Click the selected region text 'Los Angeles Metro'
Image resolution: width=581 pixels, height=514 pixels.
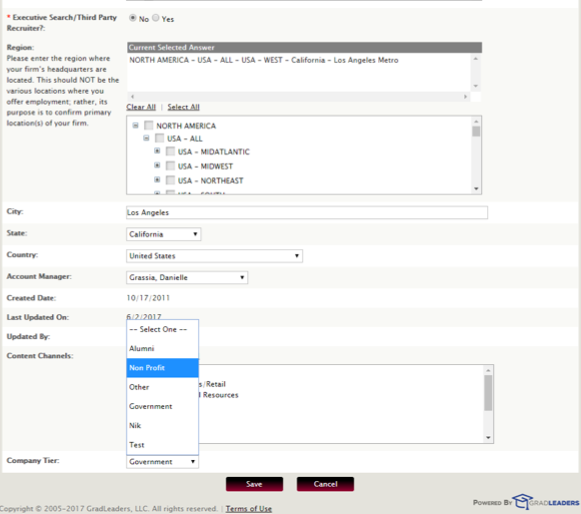366,60
